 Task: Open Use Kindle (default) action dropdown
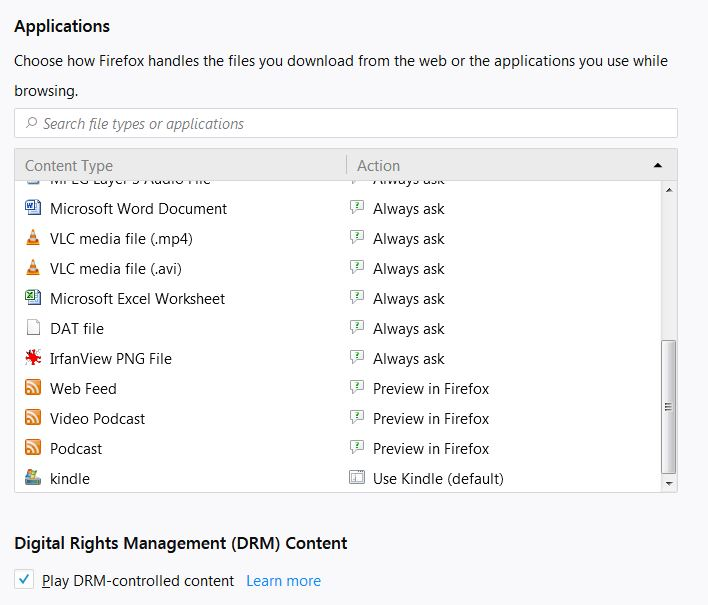coord(437,478)
